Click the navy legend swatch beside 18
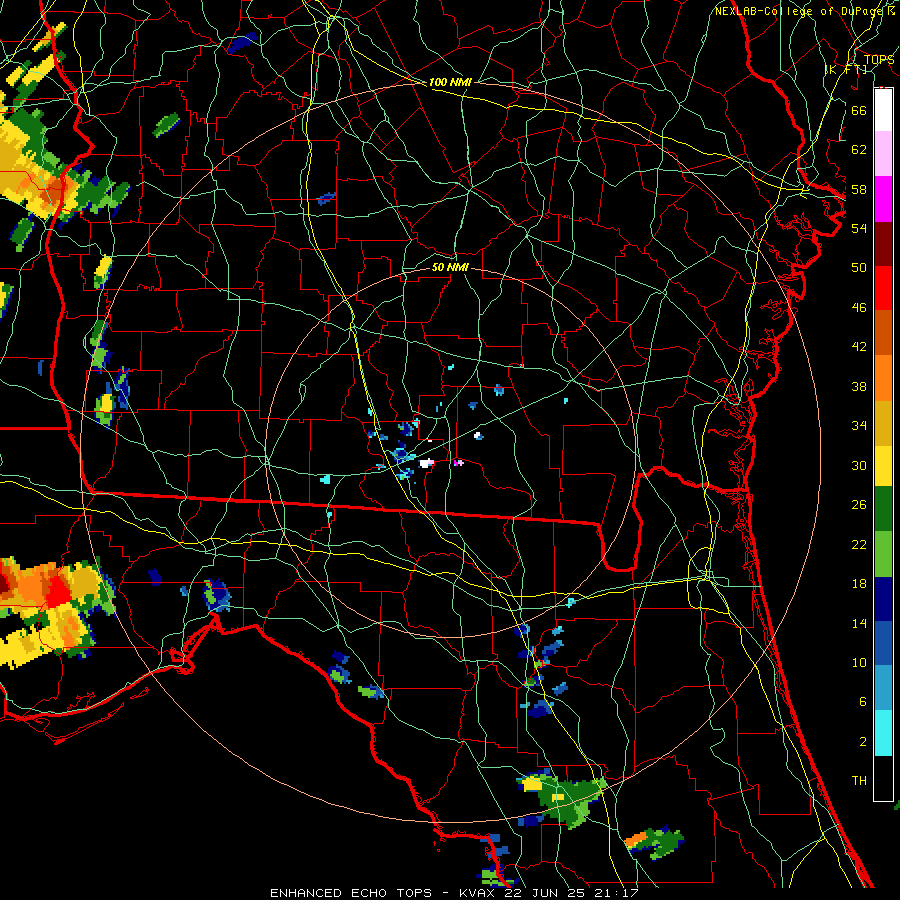This screenshot has width=900, height=900. 883,599
